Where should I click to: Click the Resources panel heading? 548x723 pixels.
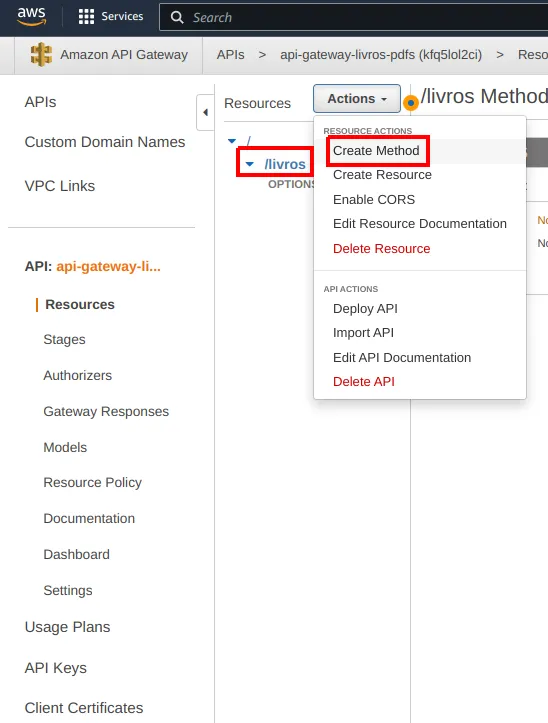tap(257, 103)
